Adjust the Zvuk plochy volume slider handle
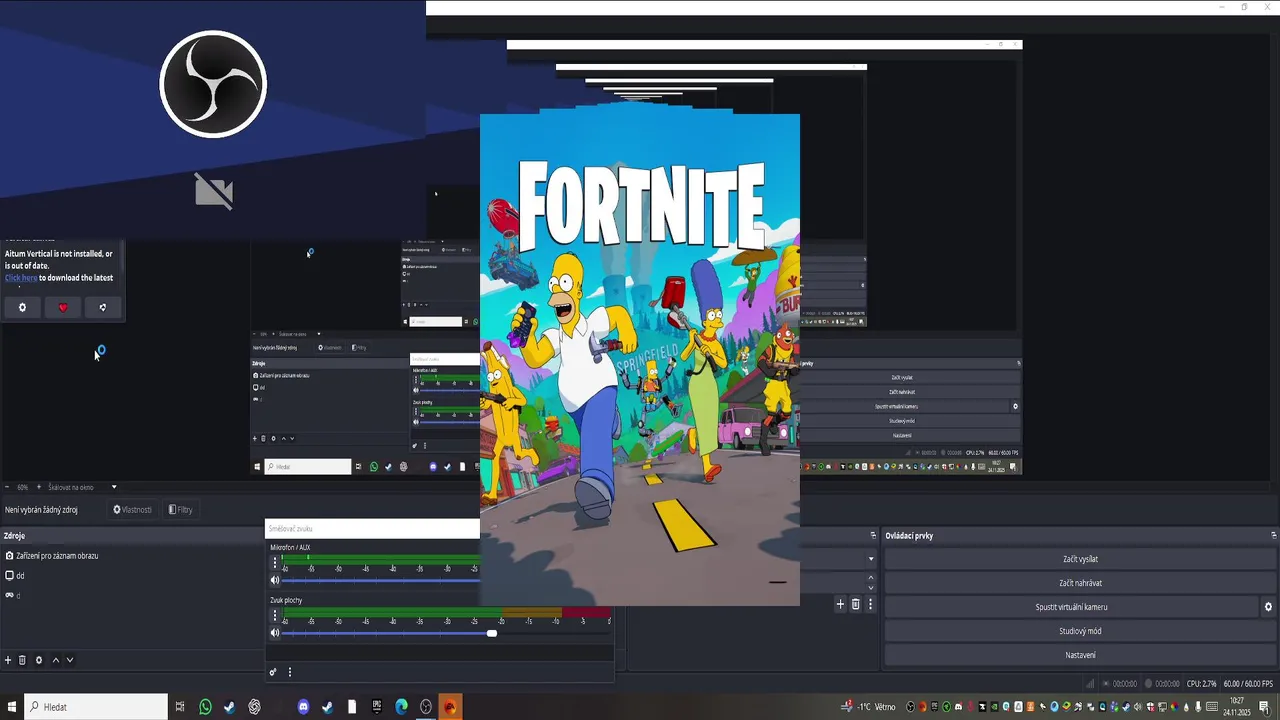 [x=491, y=633]
